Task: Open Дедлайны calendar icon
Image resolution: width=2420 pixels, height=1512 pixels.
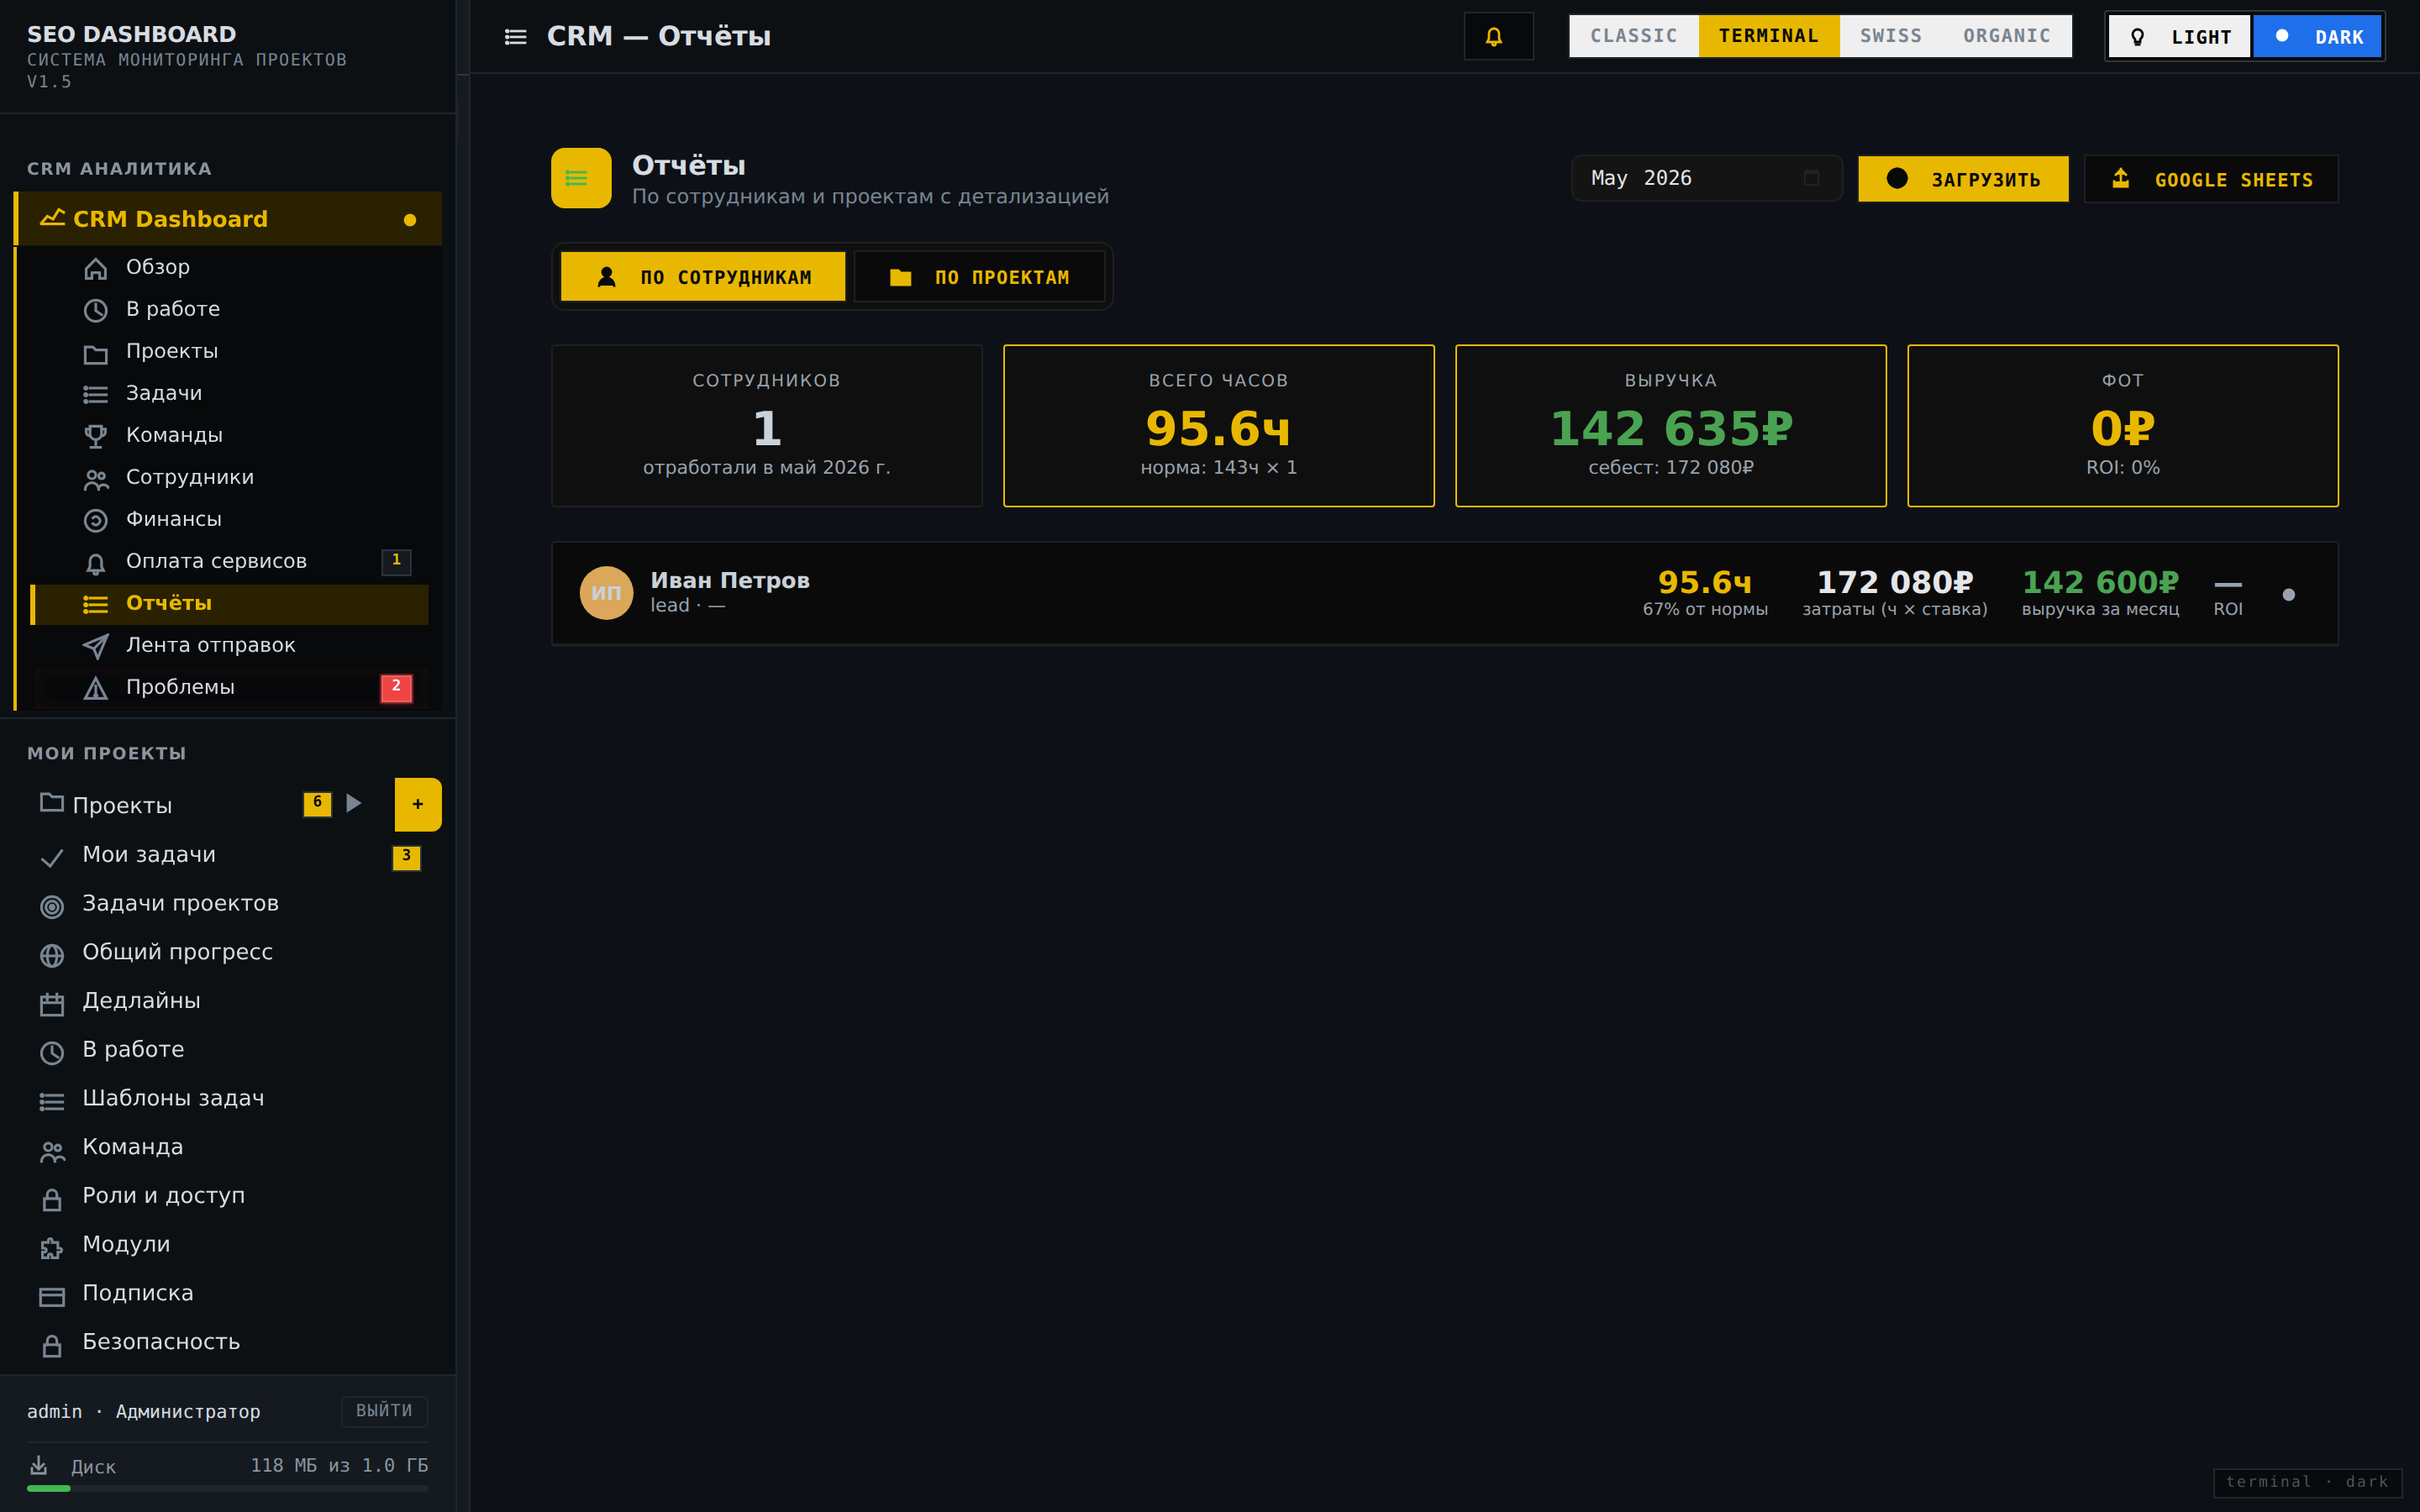Action: click(x=52, y=1003)
